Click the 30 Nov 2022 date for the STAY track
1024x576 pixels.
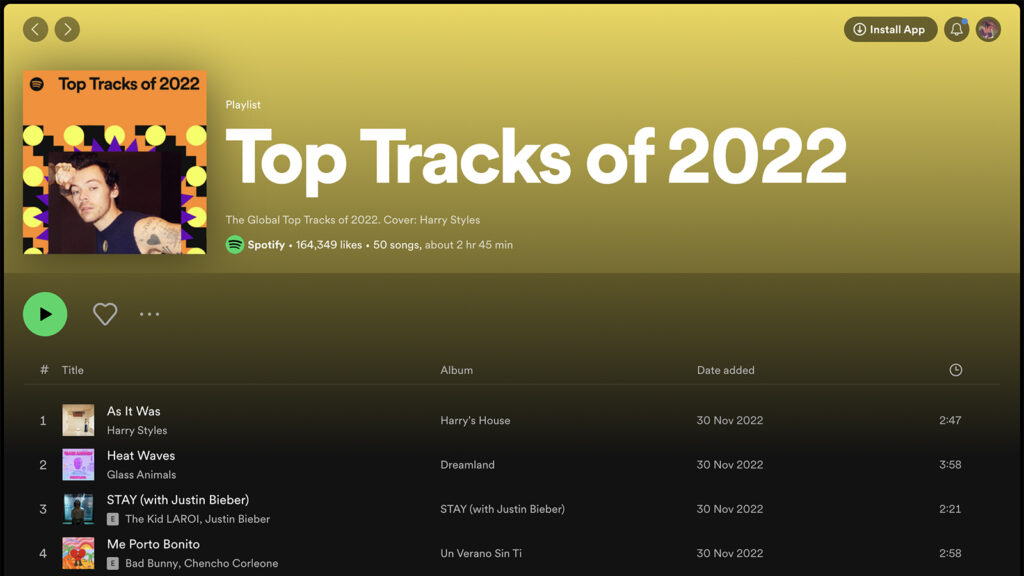click(x=729, y=509)
